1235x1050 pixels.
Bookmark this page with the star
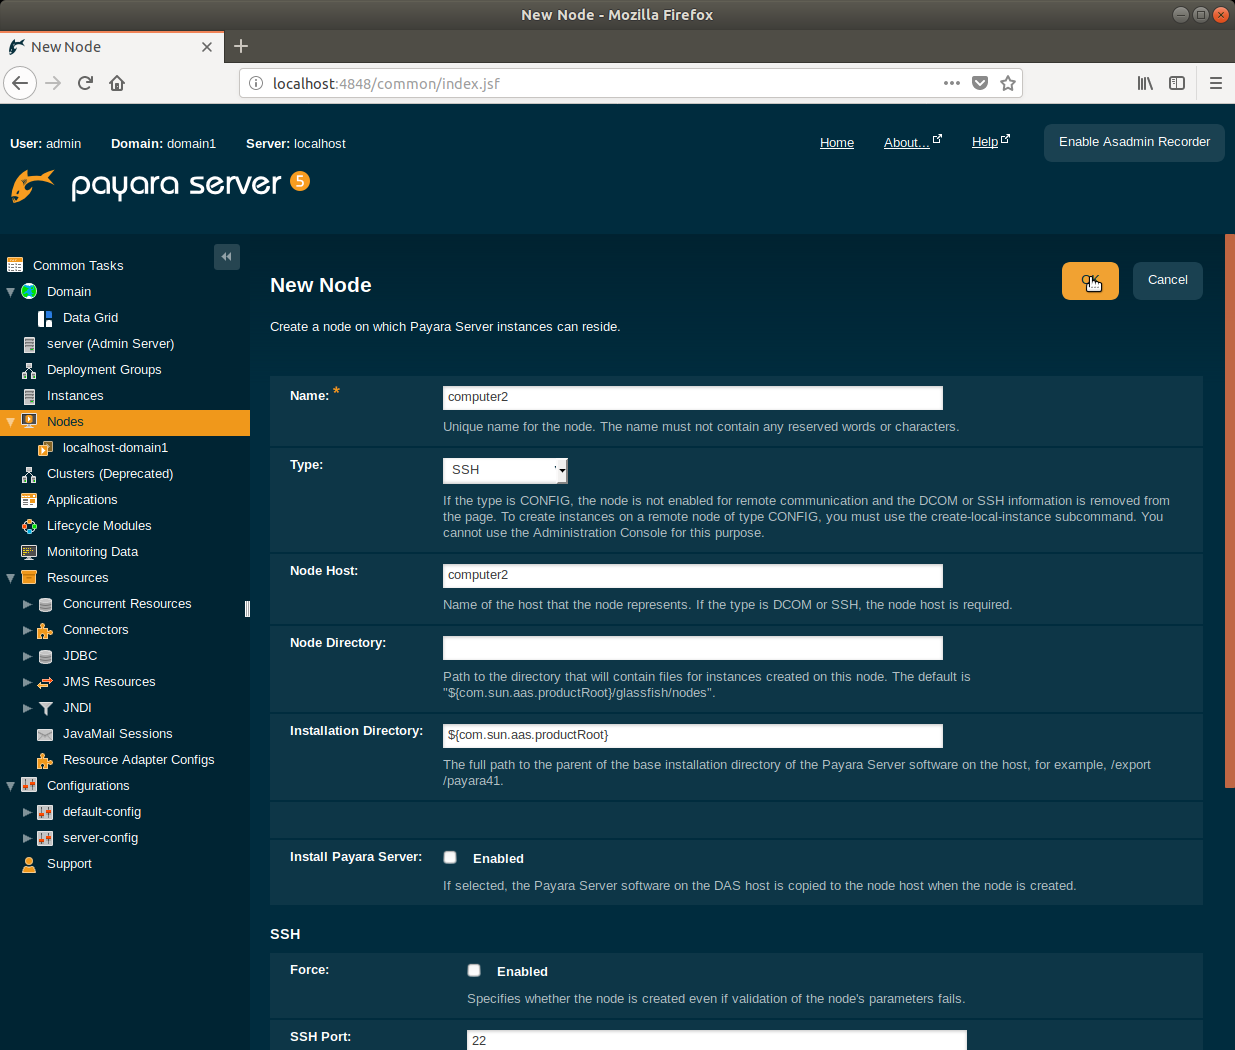point(1008,83)
